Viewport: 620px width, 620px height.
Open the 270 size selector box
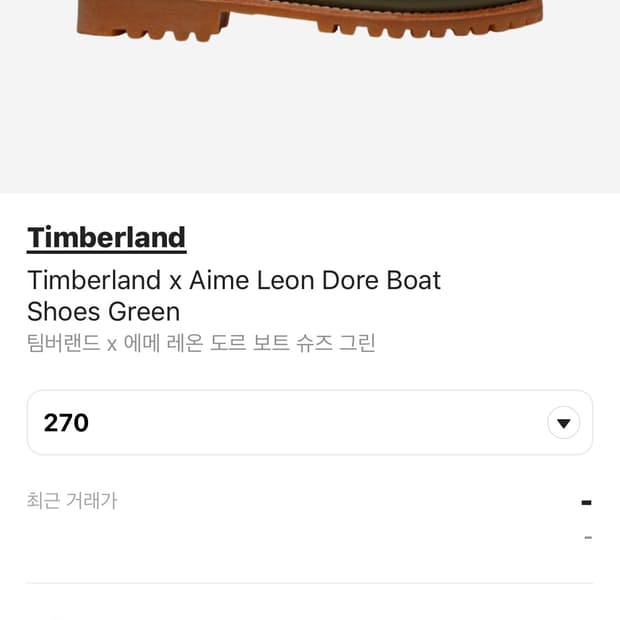300,423
